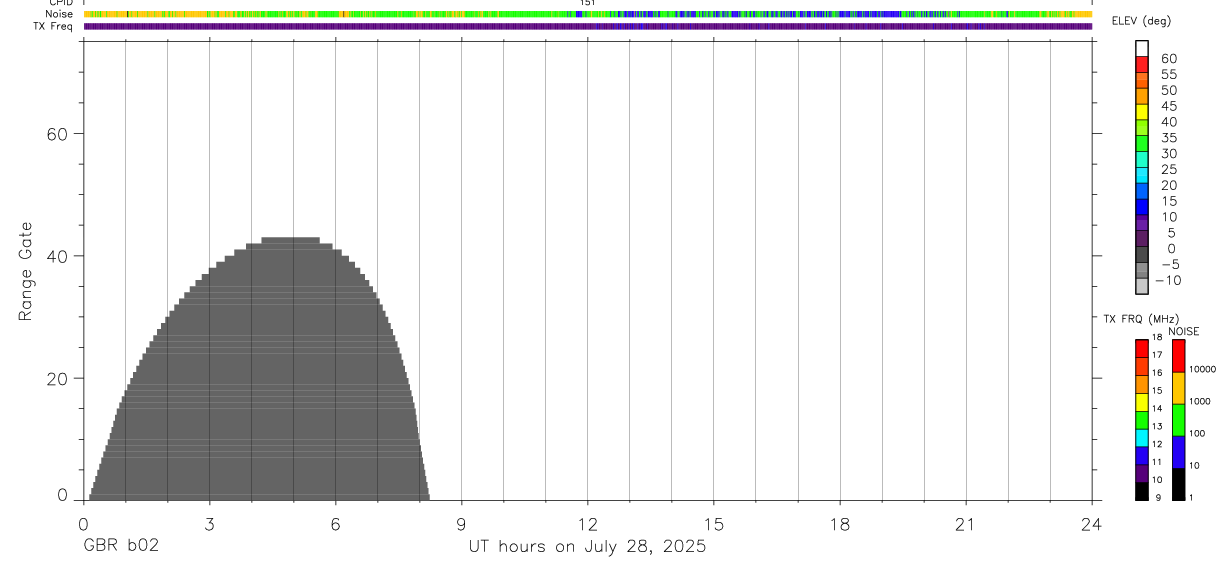Click the Noise color strip above plot

pos(588,14)
